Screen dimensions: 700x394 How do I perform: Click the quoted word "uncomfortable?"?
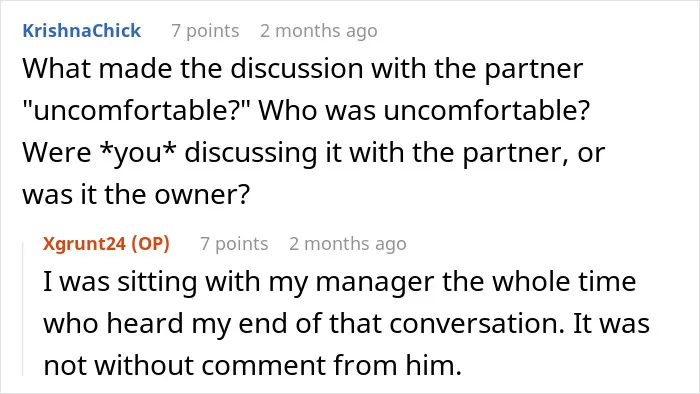(x=137, y=111)
